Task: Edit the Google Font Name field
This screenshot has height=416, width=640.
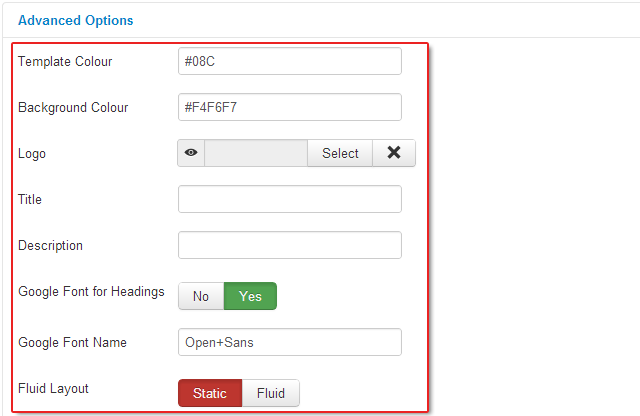Action: click(289, 342)
